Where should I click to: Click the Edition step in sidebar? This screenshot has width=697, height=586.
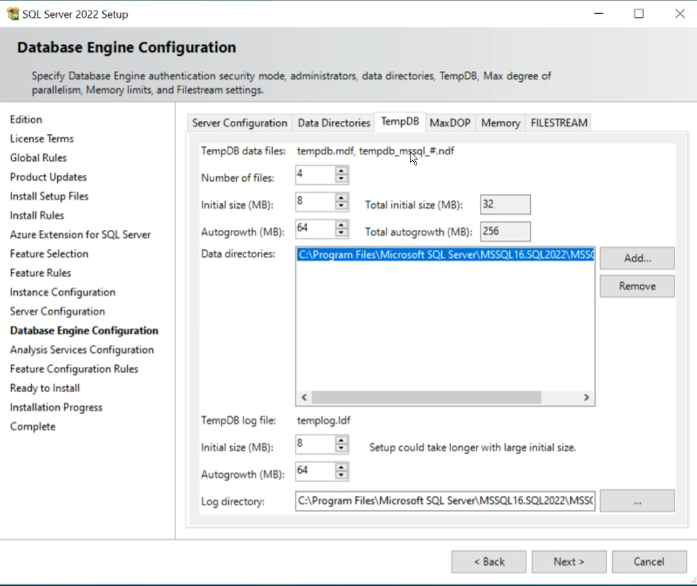coord(26,120)
